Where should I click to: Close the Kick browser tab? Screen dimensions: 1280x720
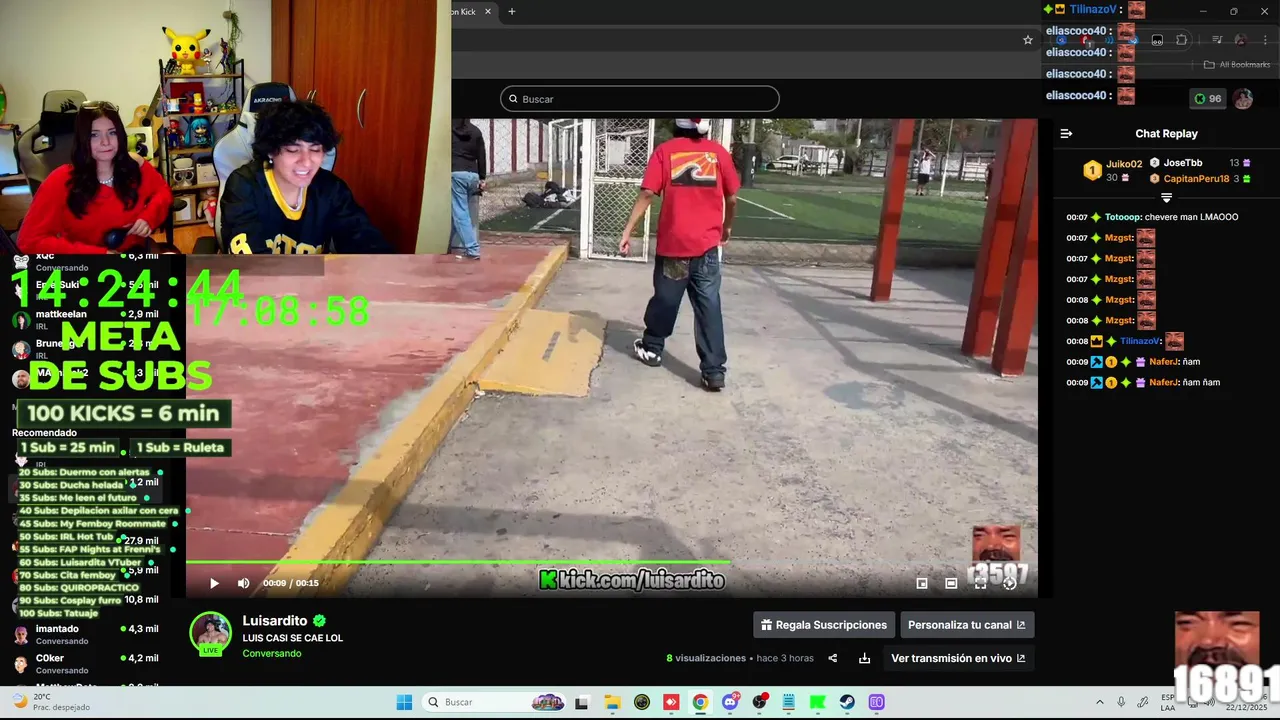[488, 11]
